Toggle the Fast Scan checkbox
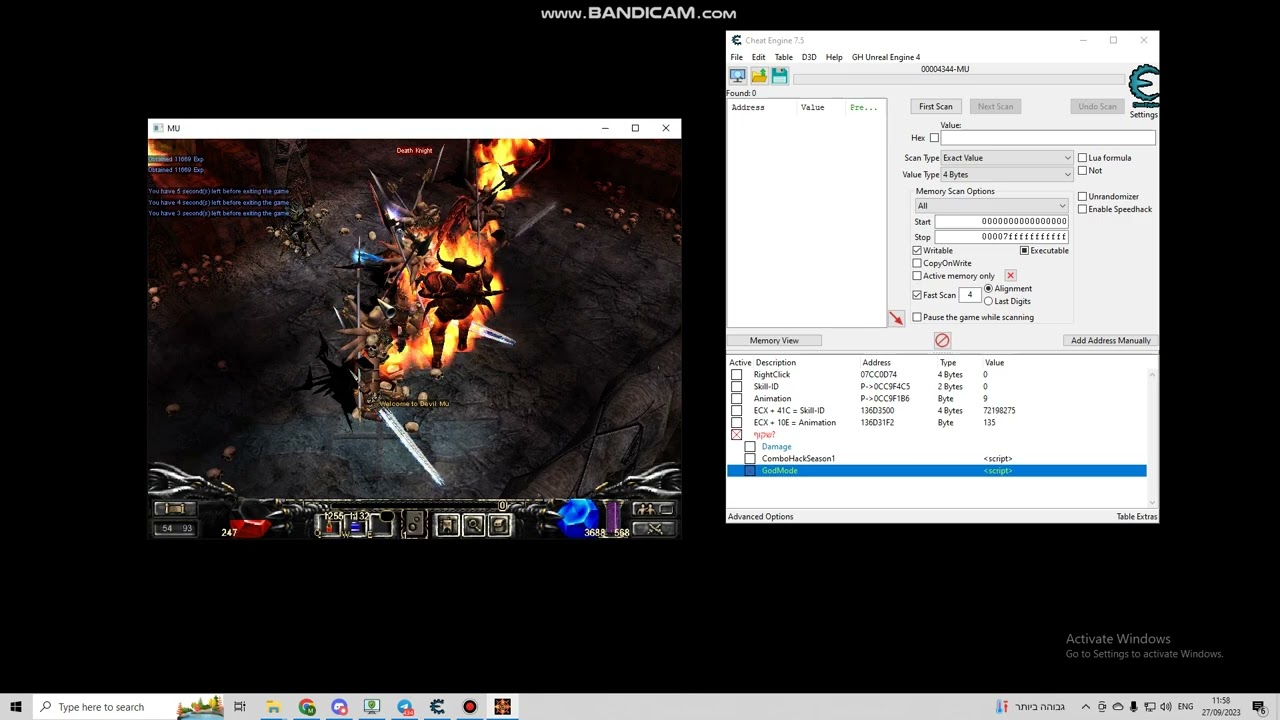This screenshot has width=1280, height=720. pos(917,295)
